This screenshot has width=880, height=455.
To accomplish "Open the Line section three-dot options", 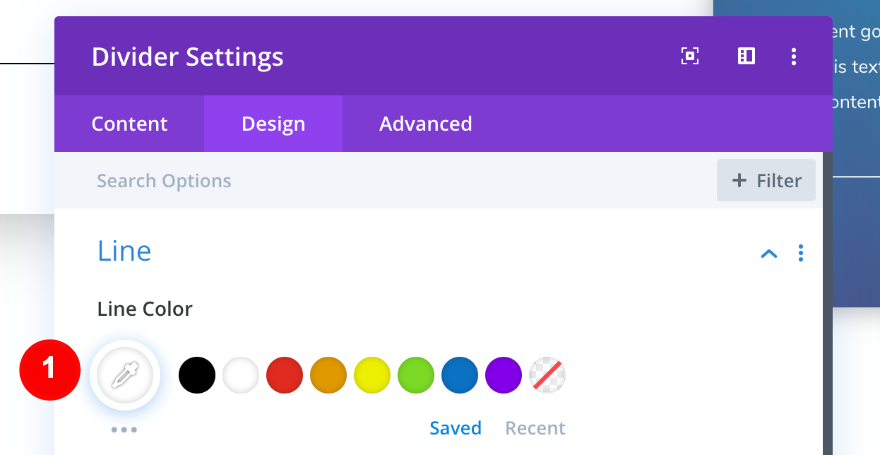I will pyautogui.click(x=800, y=253).
